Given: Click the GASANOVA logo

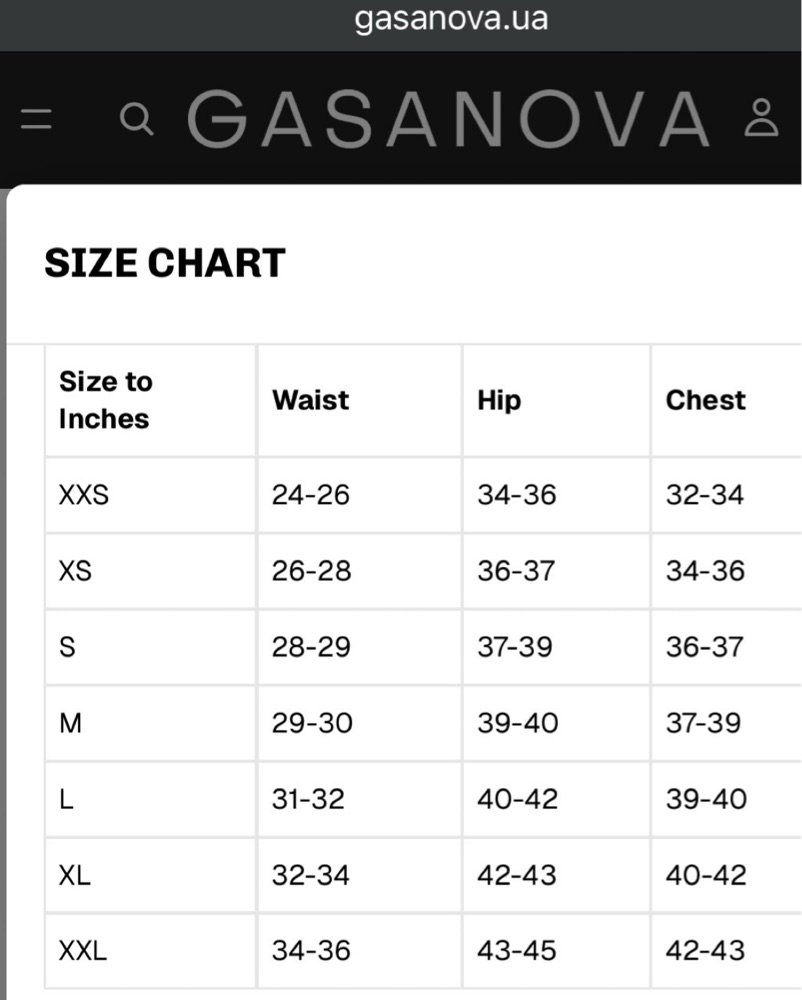Looking at the screenshot, I should coord(448,119).
